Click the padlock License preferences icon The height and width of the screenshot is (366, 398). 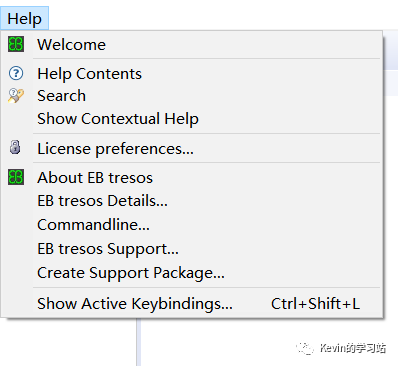point(15,147)
